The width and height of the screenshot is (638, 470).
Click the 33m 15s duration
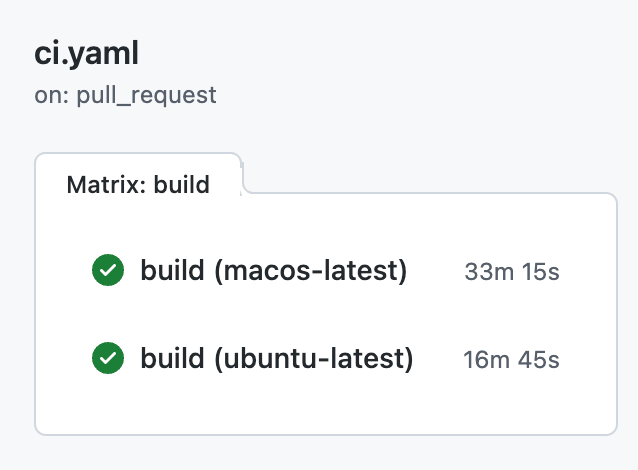tap(512, 271)
